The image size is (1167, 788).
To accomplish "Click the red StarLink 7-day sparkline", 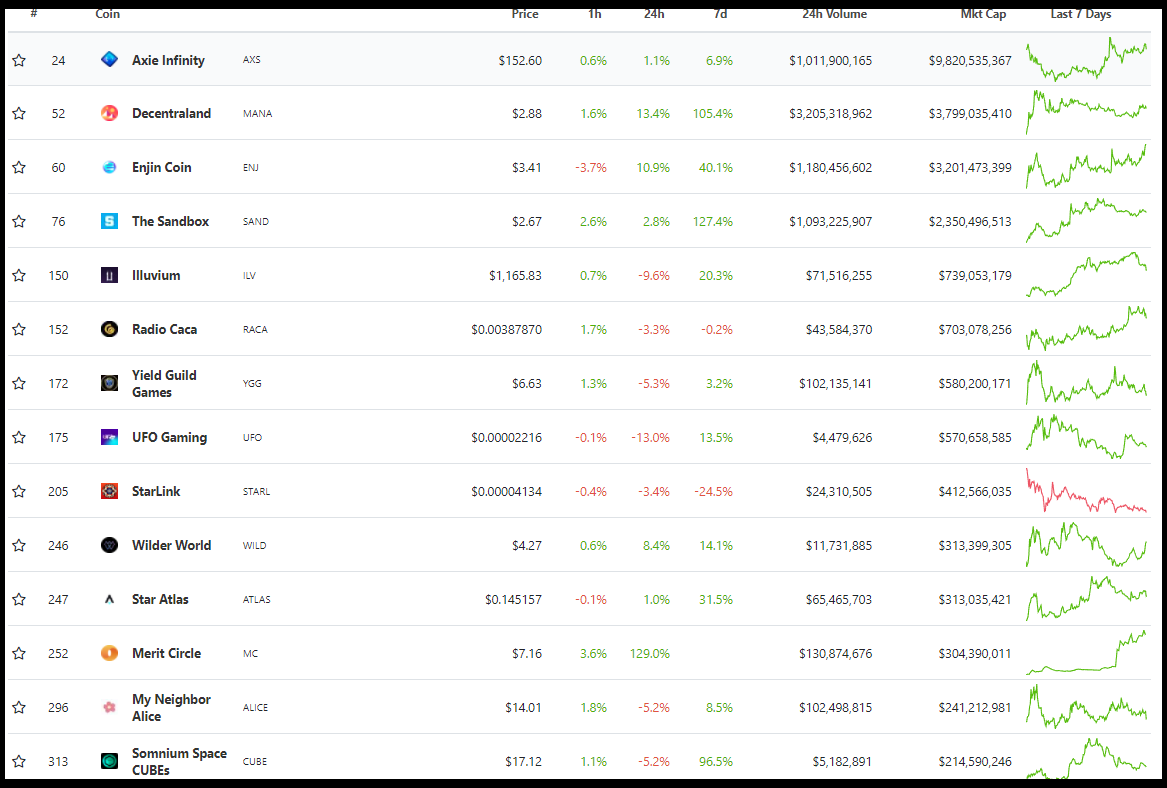I will pos(1087,491).
